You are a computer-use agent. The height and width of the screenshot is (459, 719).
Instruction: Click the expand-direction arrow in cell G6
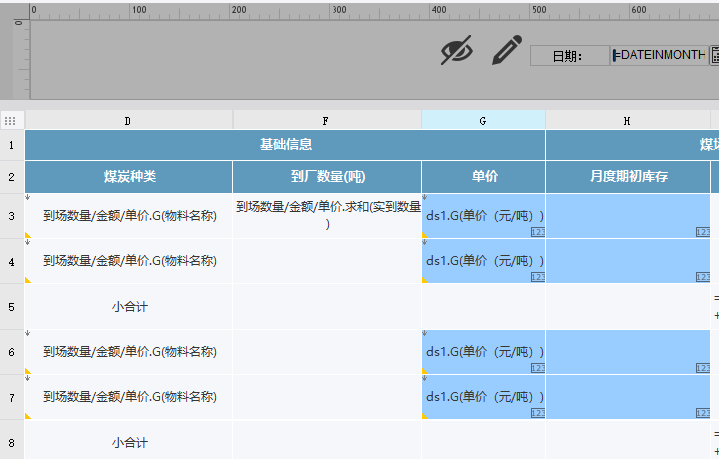click(x=425, y=333)
